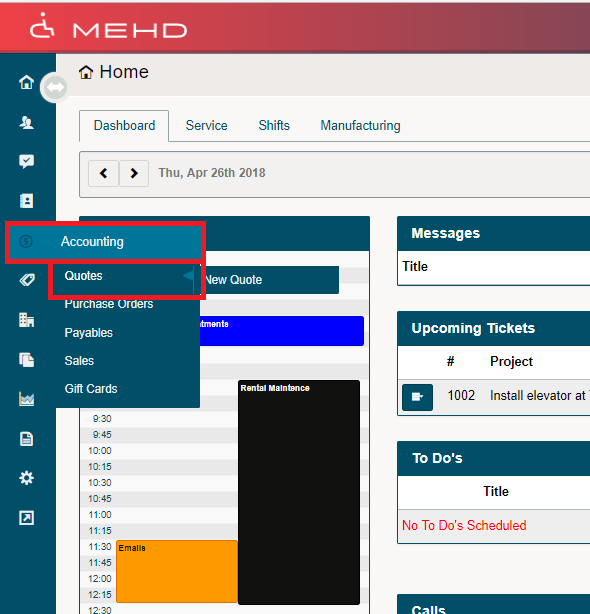Click the Title column in To Do's
The width and height of the screenshot is (590, 614).
click(496, 491)
